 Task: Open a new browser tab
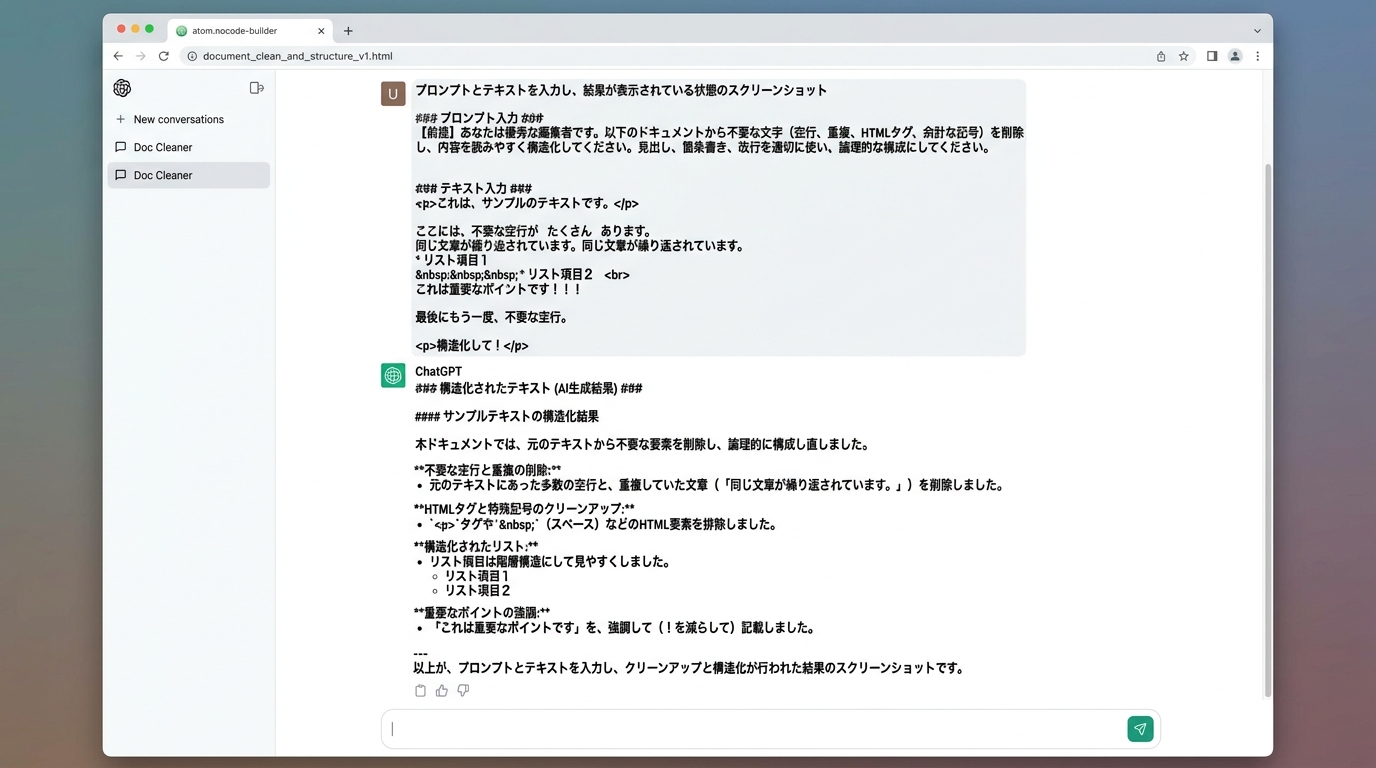click(348, 31)
